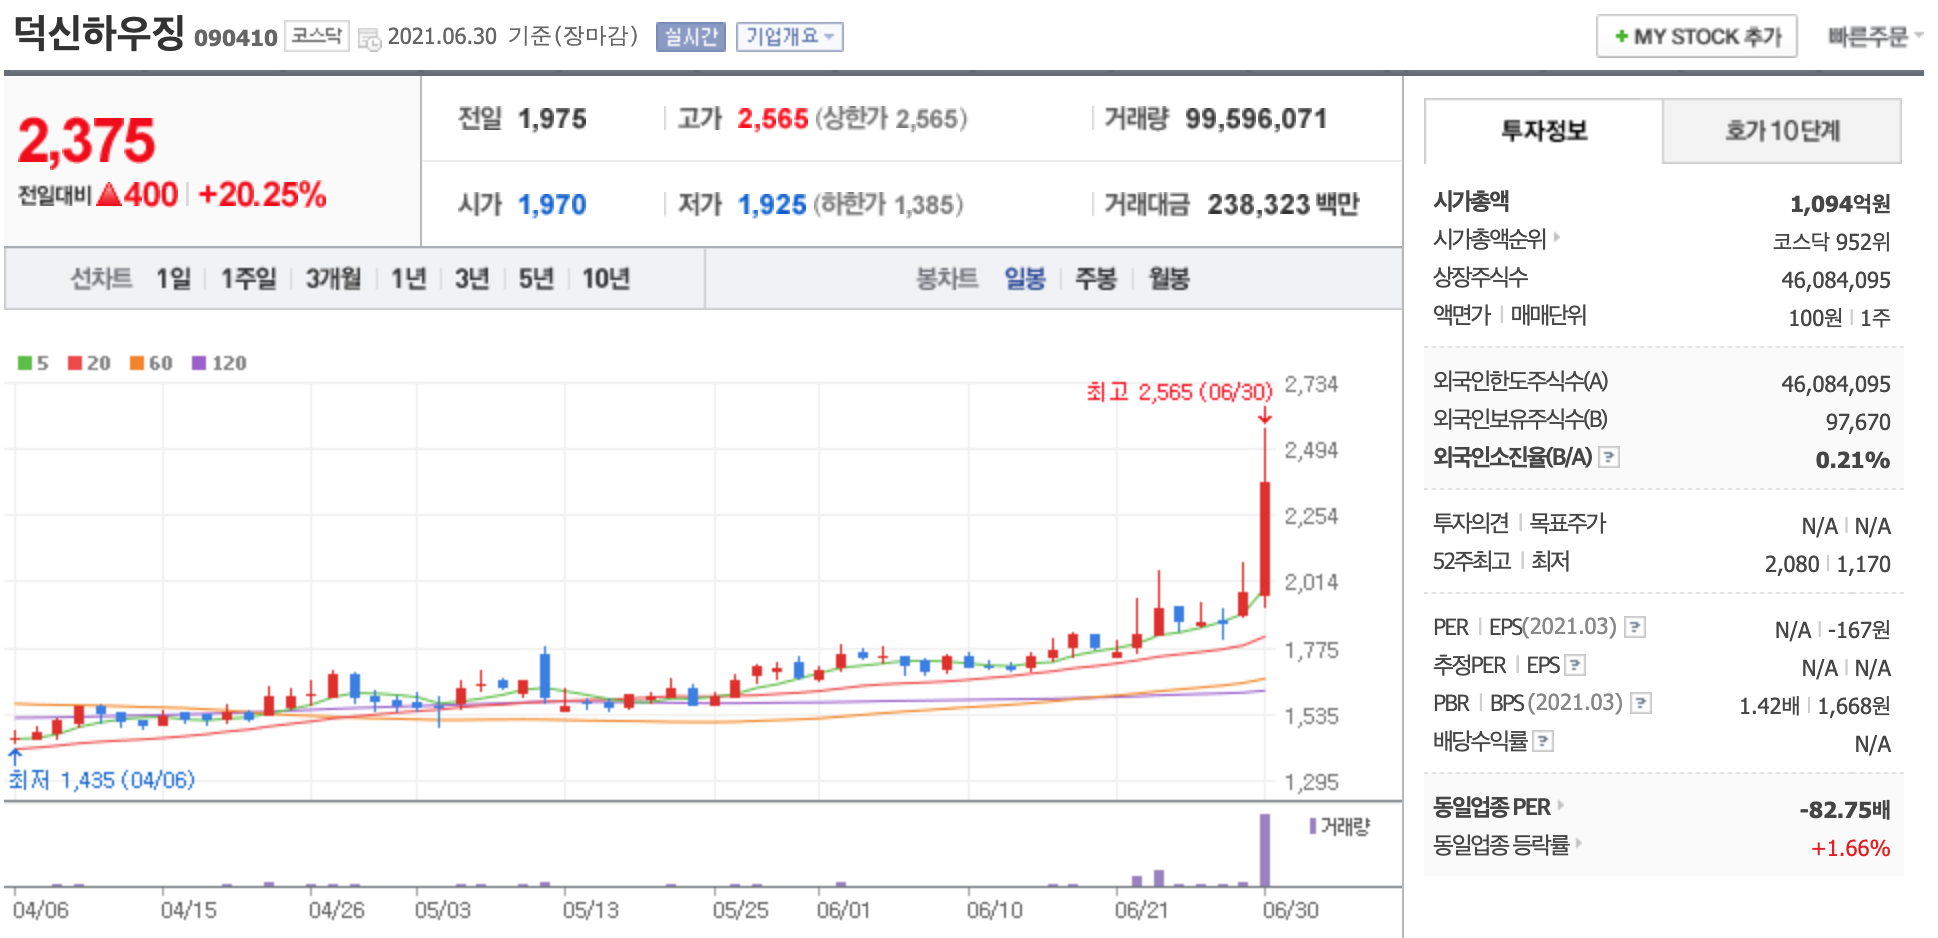Select the 1일 line chart period

point(173,279)
